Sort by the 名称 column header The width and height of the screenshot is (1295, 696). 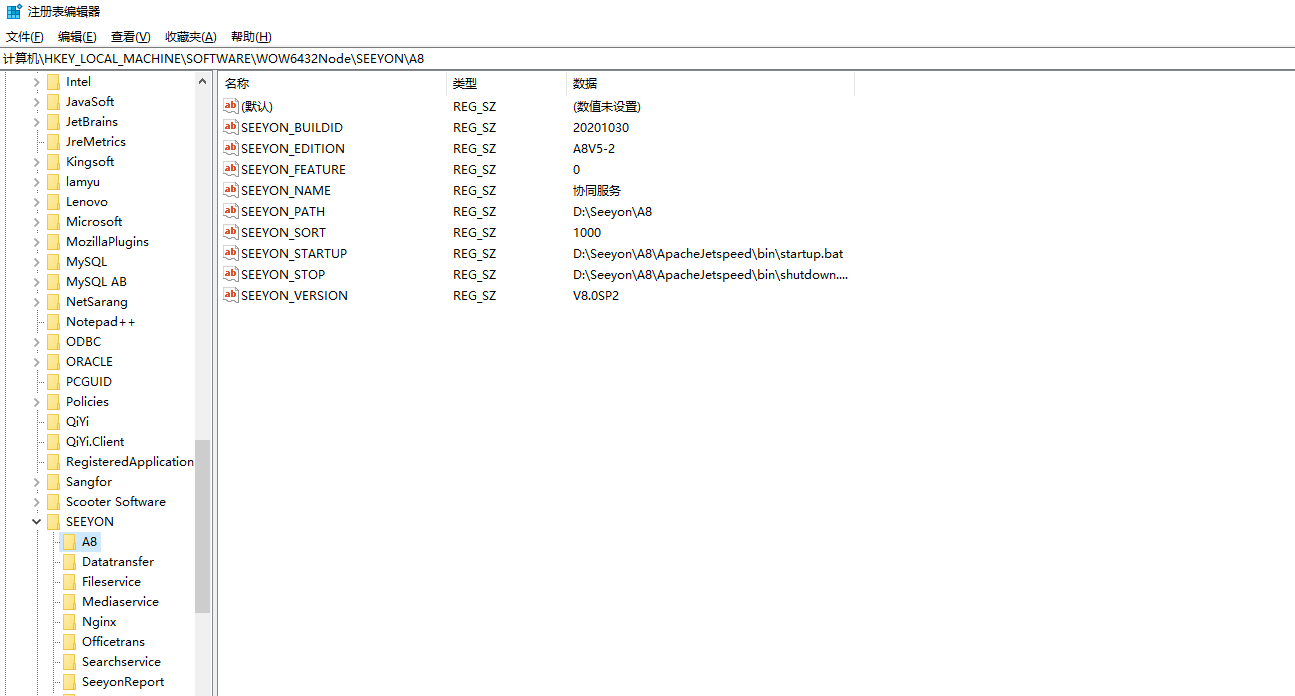click(x=332, y=84)
